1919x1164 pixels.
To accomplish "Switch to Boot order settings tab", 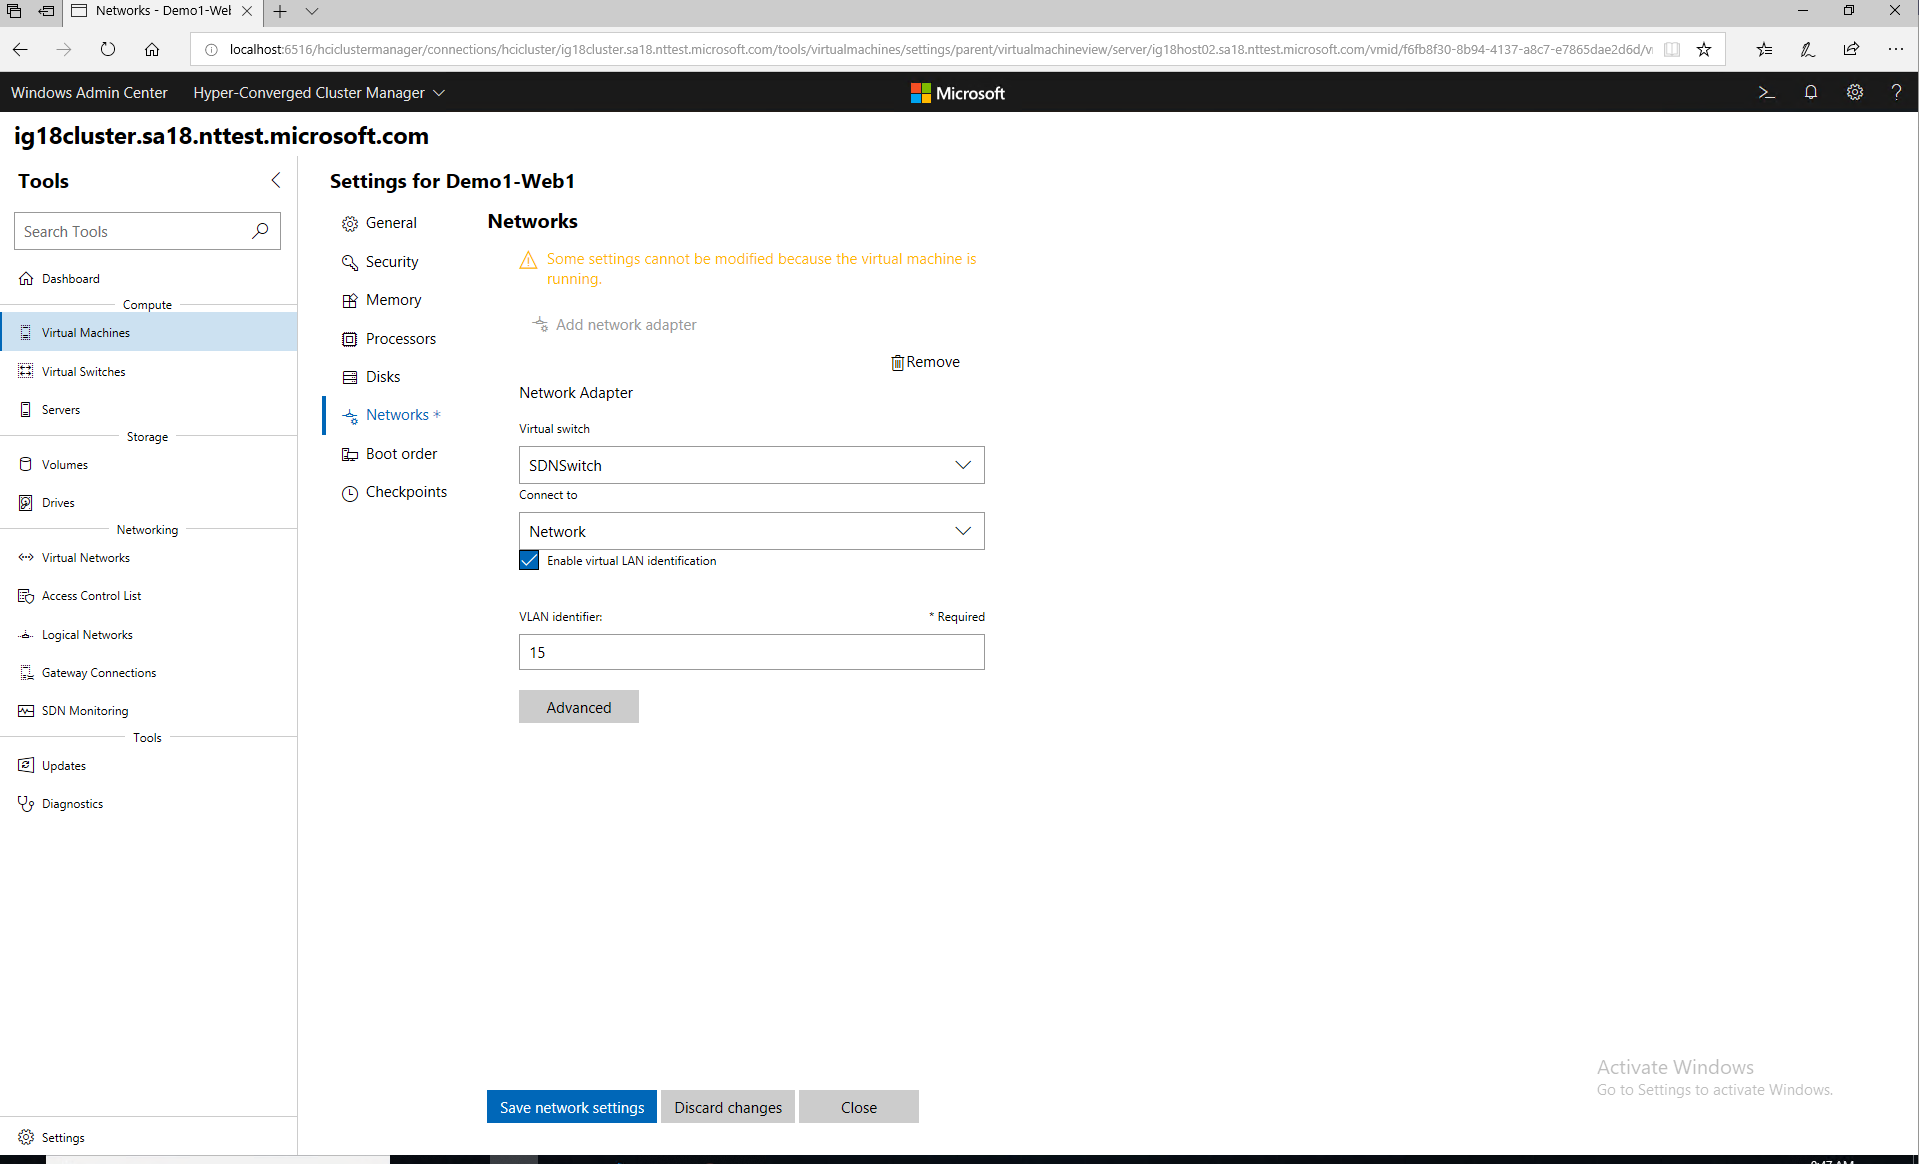I will 390,454.
